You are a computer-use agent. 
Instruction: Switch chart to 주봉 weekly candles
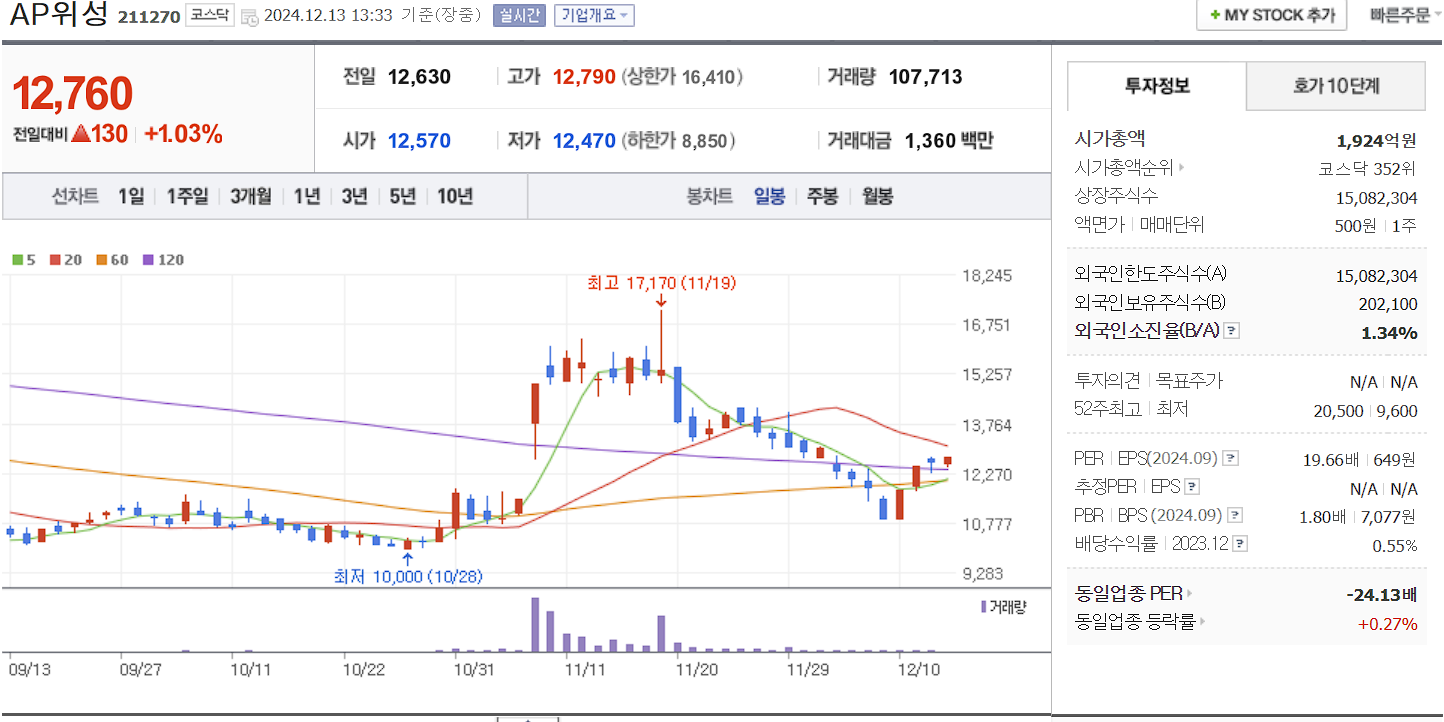pos(821,196)
